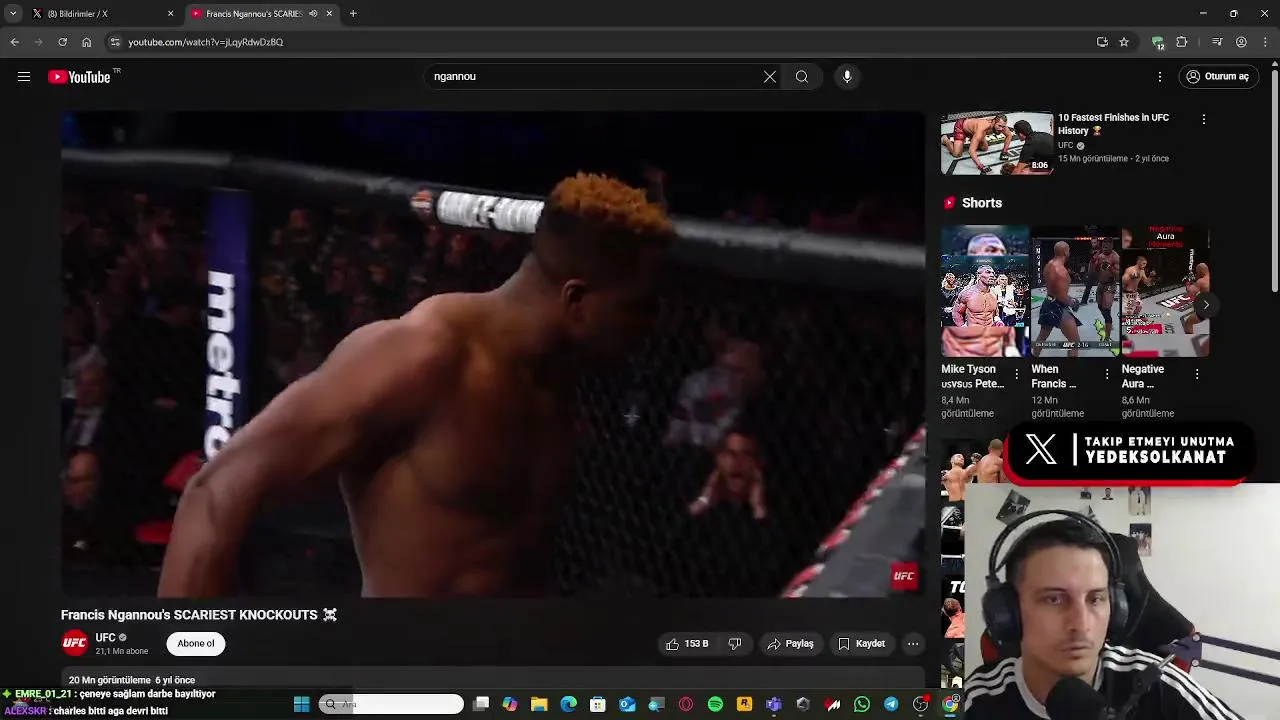Open File Explorer from the taskbar
The image size is (1280, 720).
click(x=539, y=704)
